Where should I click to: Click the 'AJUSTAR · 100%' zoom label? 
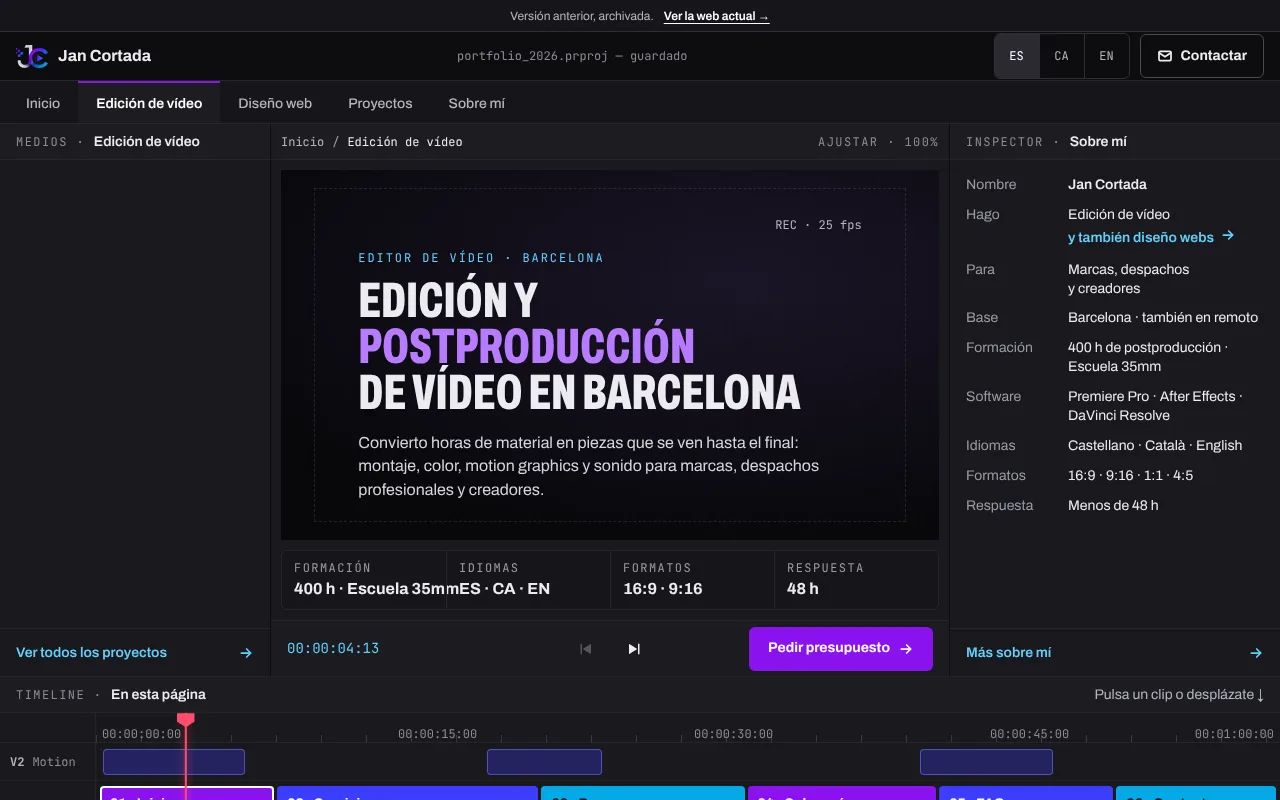click(878, 142)
